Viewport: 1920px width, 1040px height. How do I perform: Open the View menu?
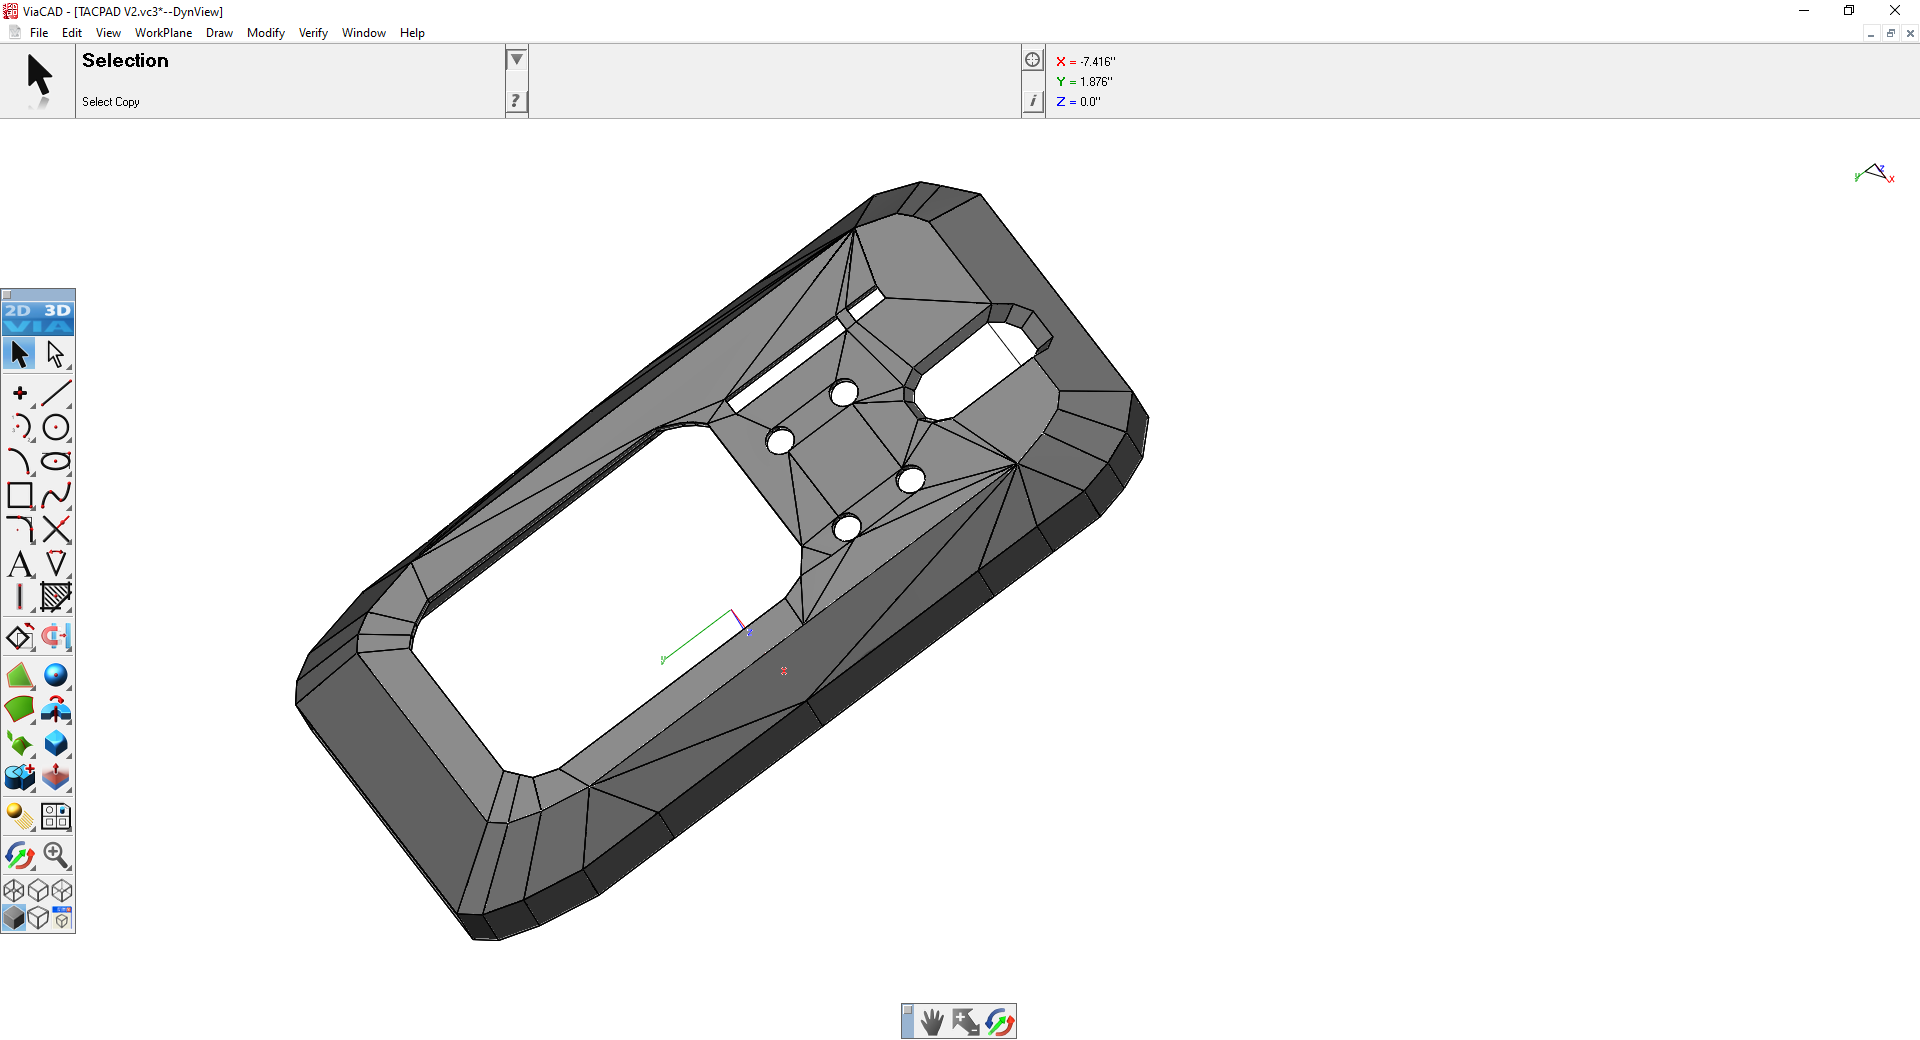click(x=108, y=33)
